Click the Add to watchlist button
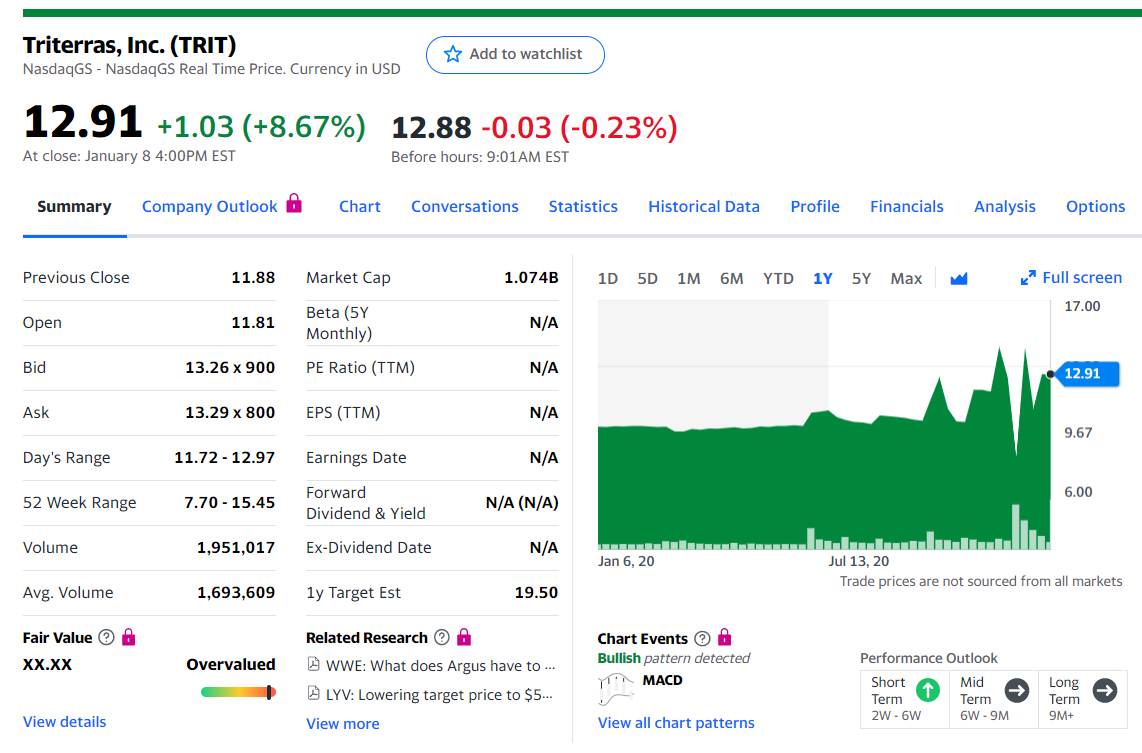 (515, 55)
